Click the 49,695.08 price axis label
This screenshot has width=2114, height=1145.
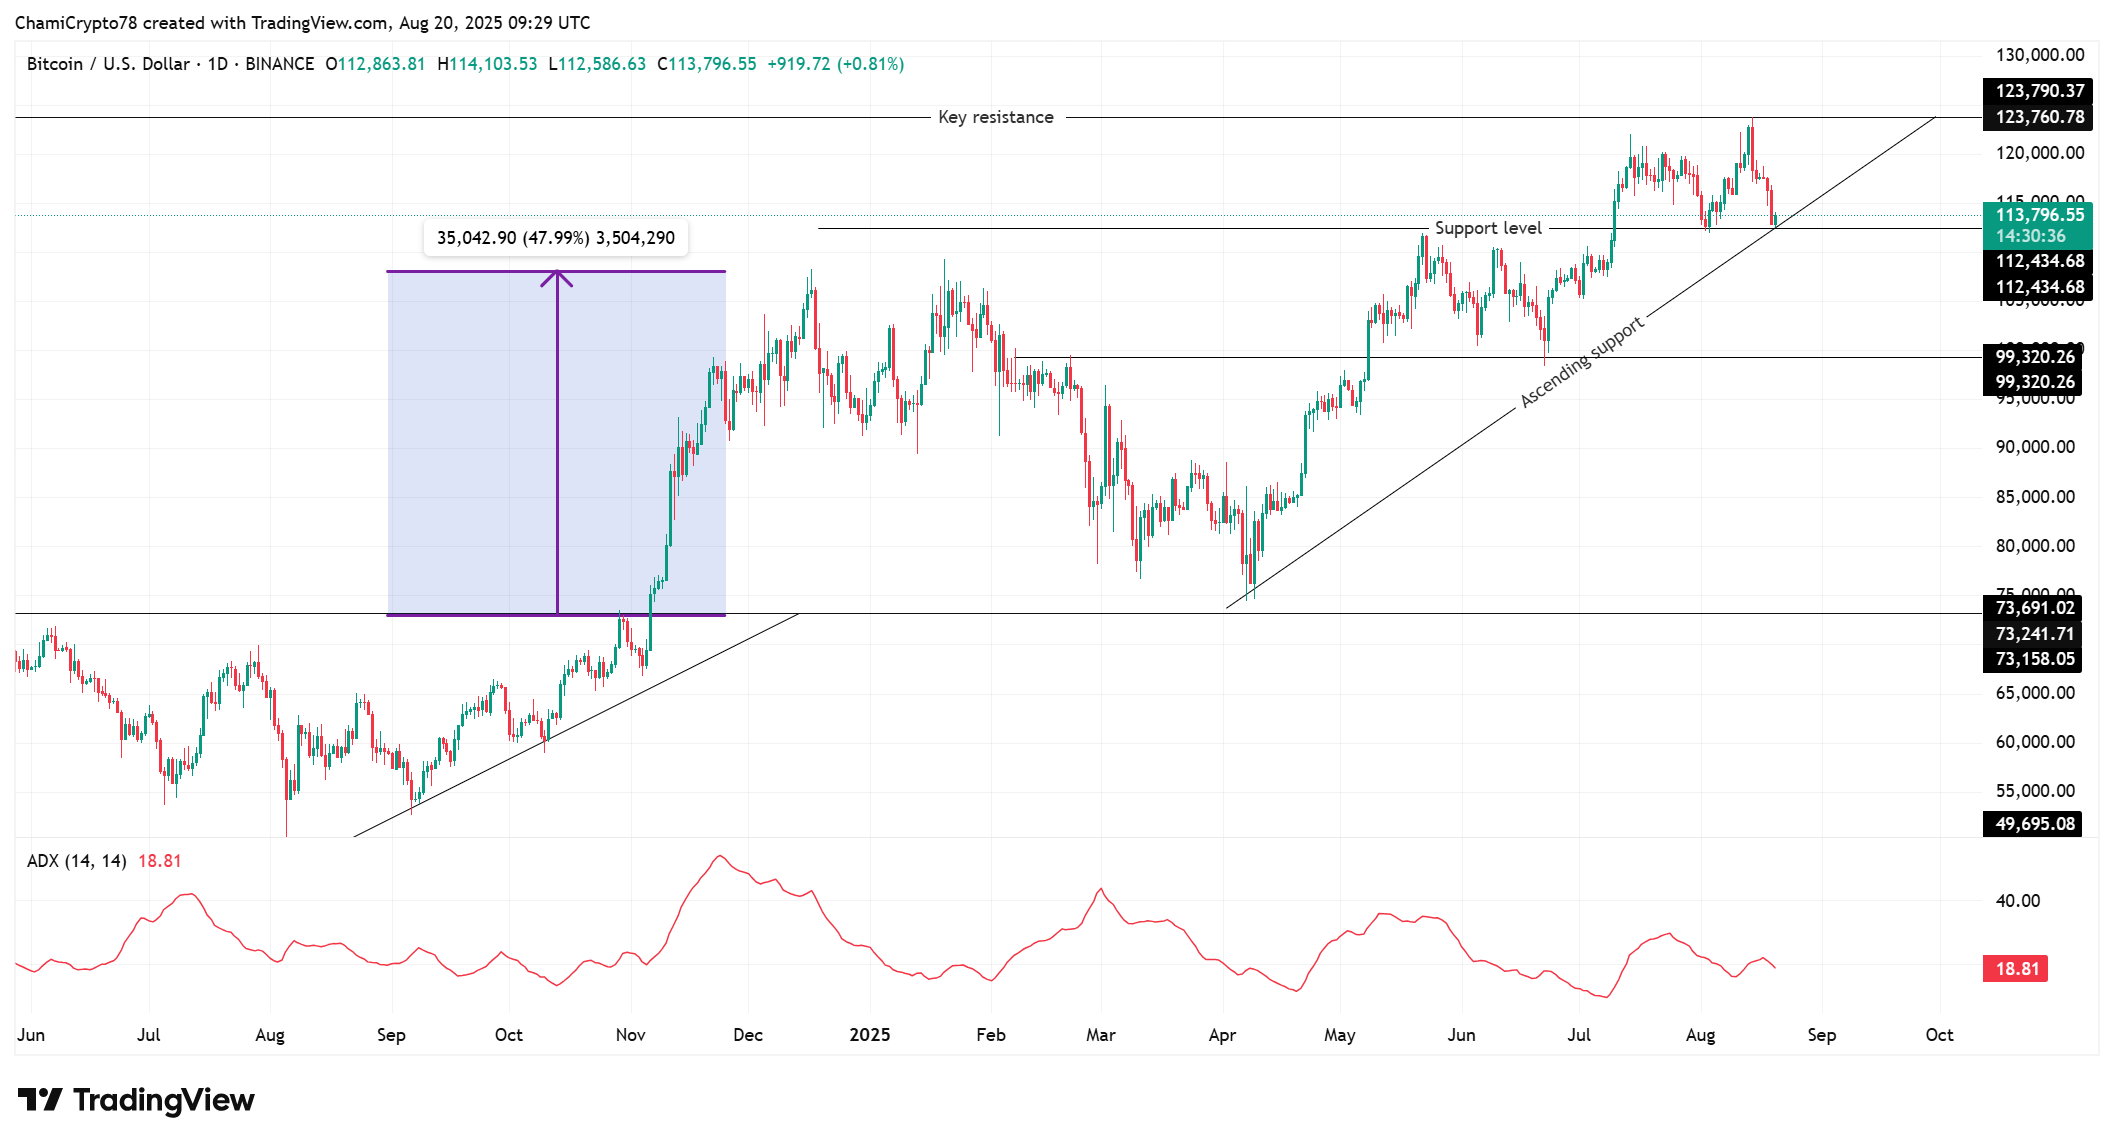2034,824
